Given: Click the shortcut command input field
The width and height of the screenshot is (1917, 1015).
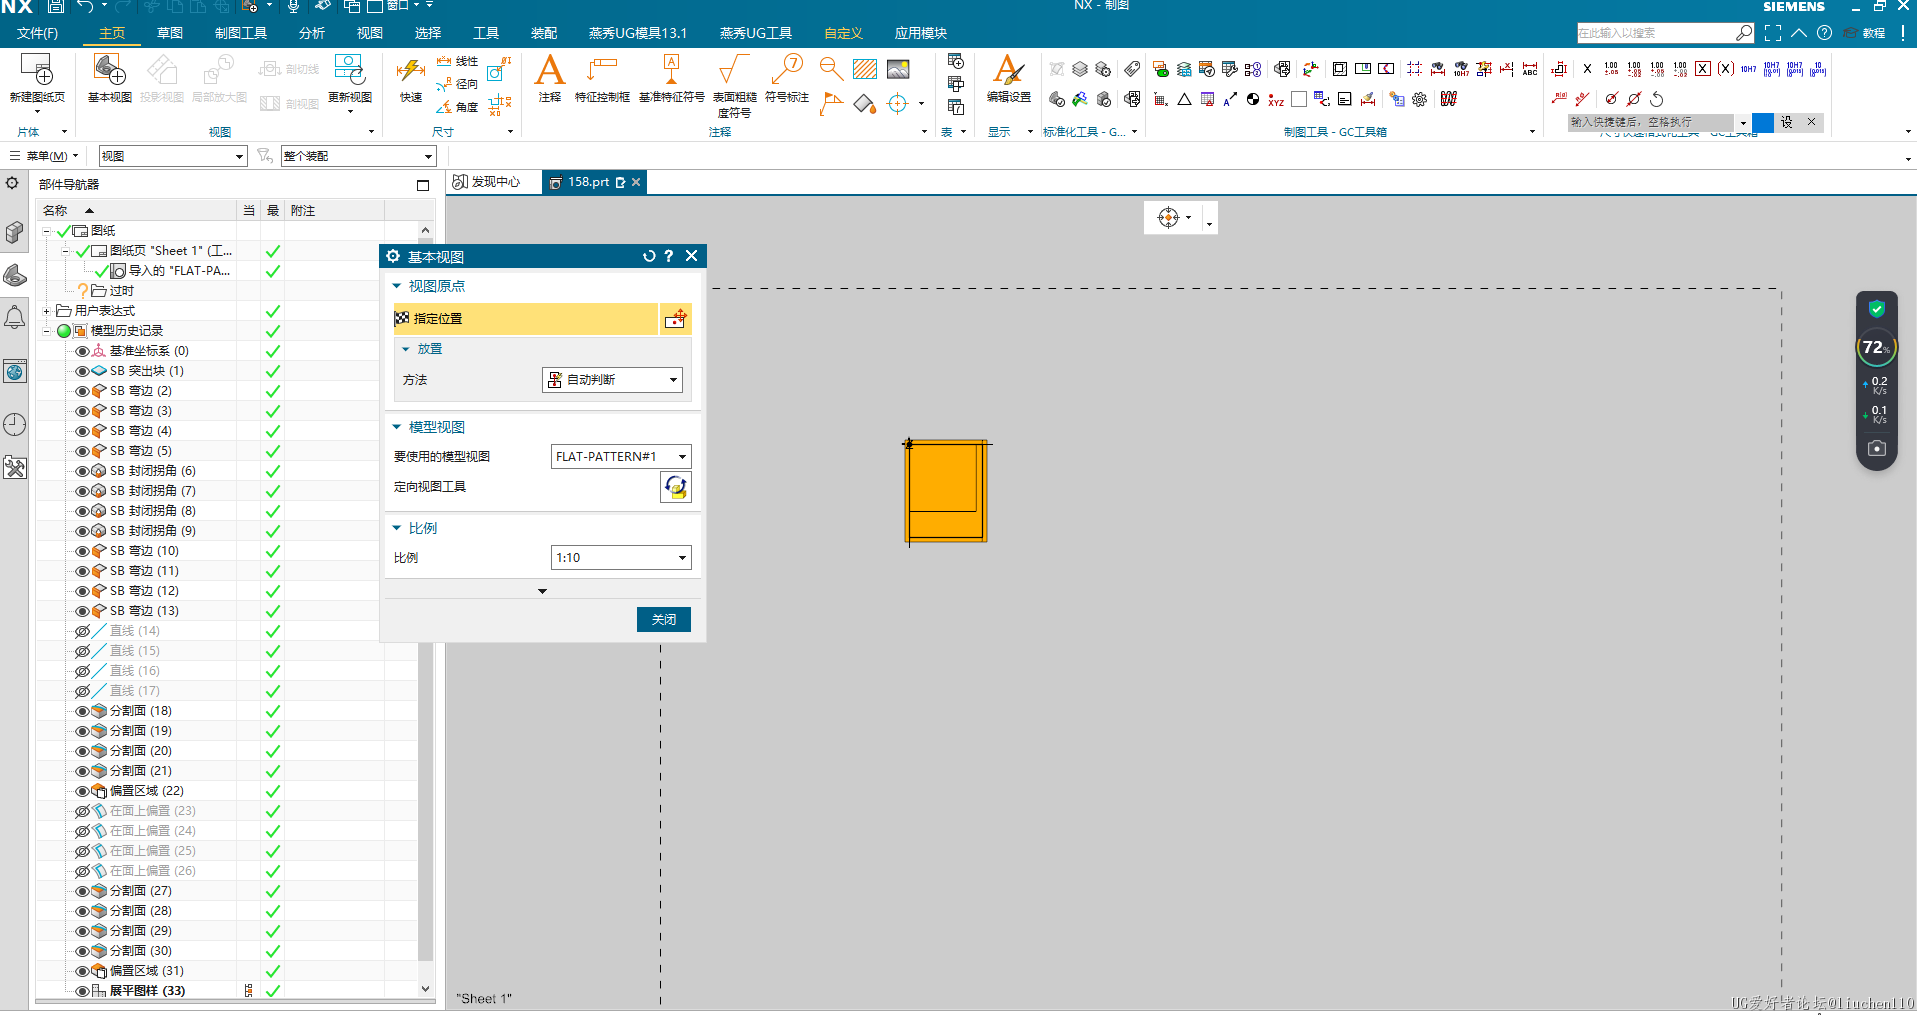Looking at the screenshot, I should 1652,122.
